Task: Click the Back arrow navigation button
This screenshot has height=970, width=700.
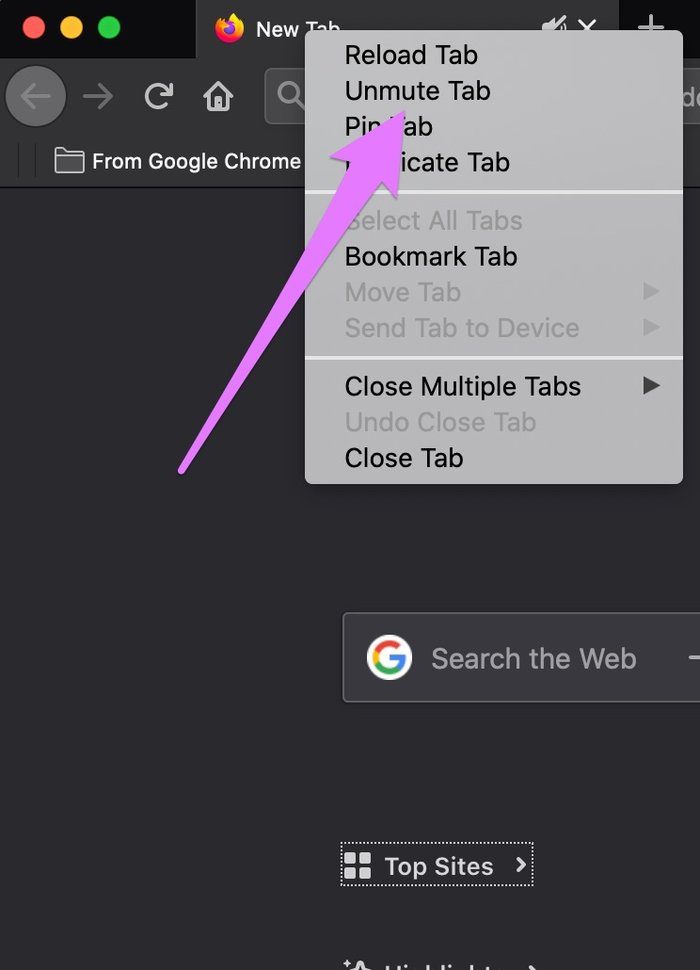Action: (x=35, y=96)
